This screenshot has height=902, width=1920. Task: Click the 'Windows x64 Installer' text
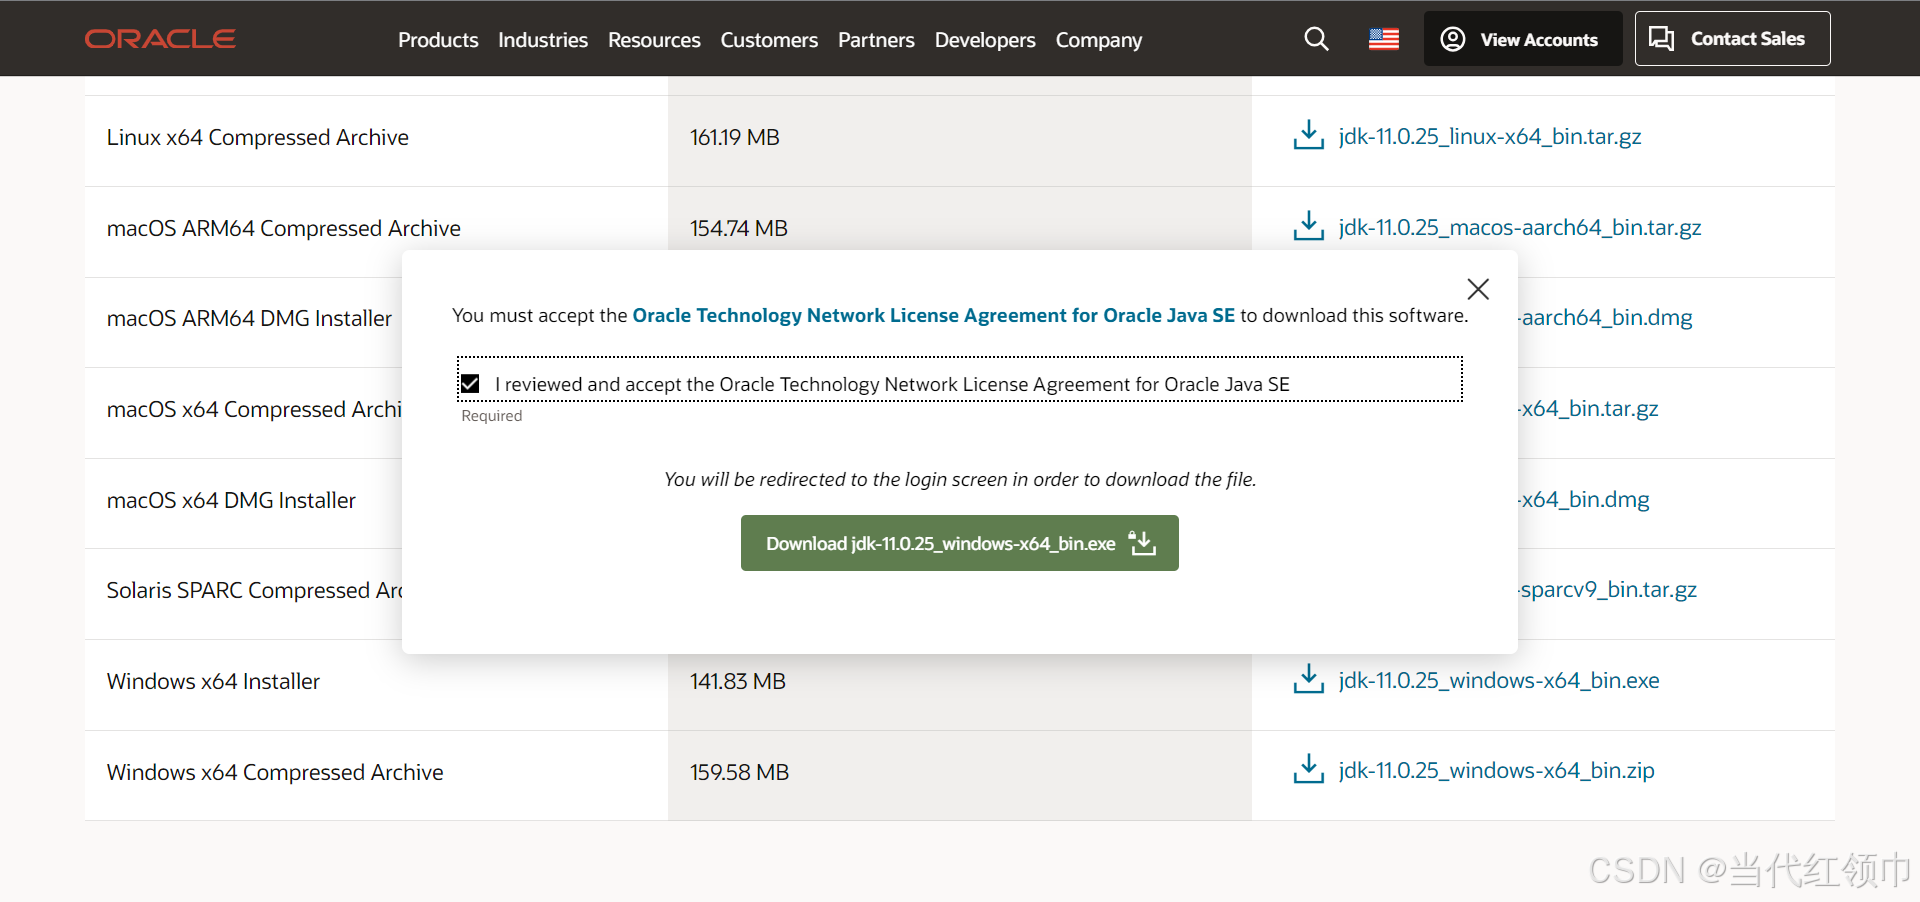213,681
